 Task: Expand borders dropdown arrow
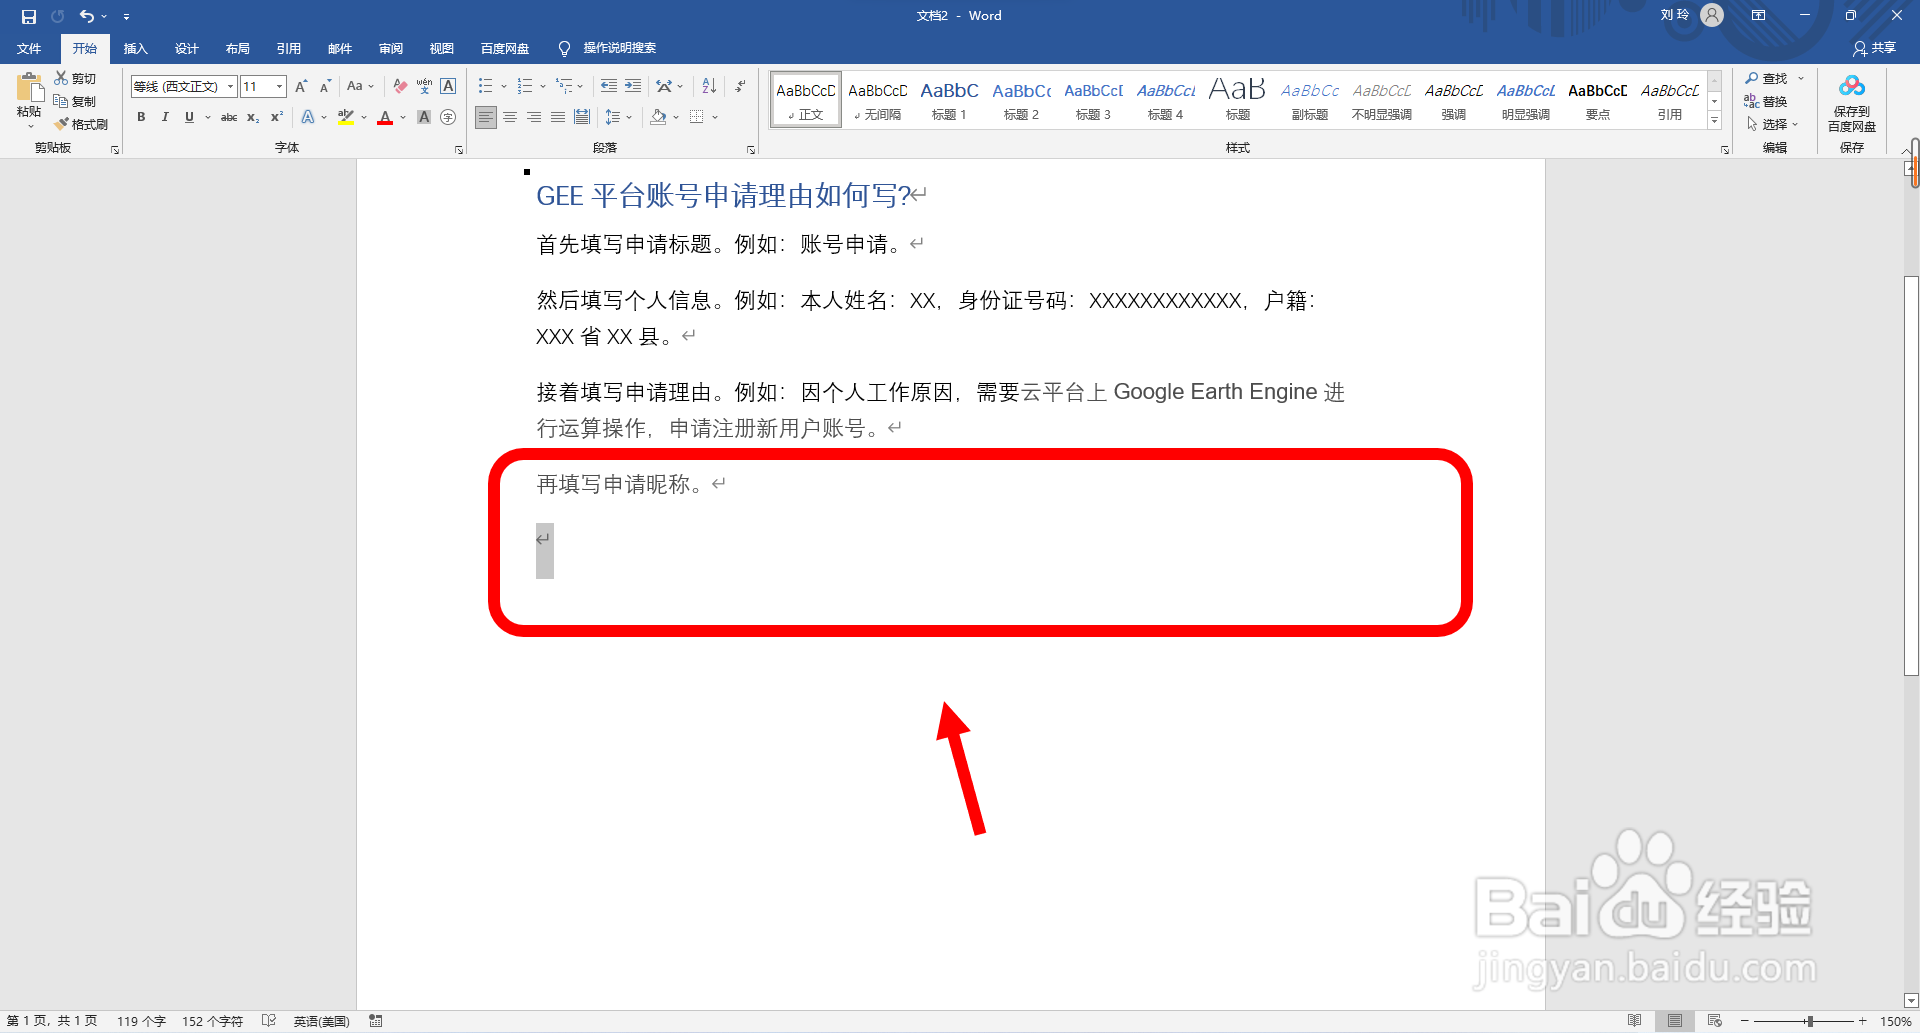(x=715, y=117)
